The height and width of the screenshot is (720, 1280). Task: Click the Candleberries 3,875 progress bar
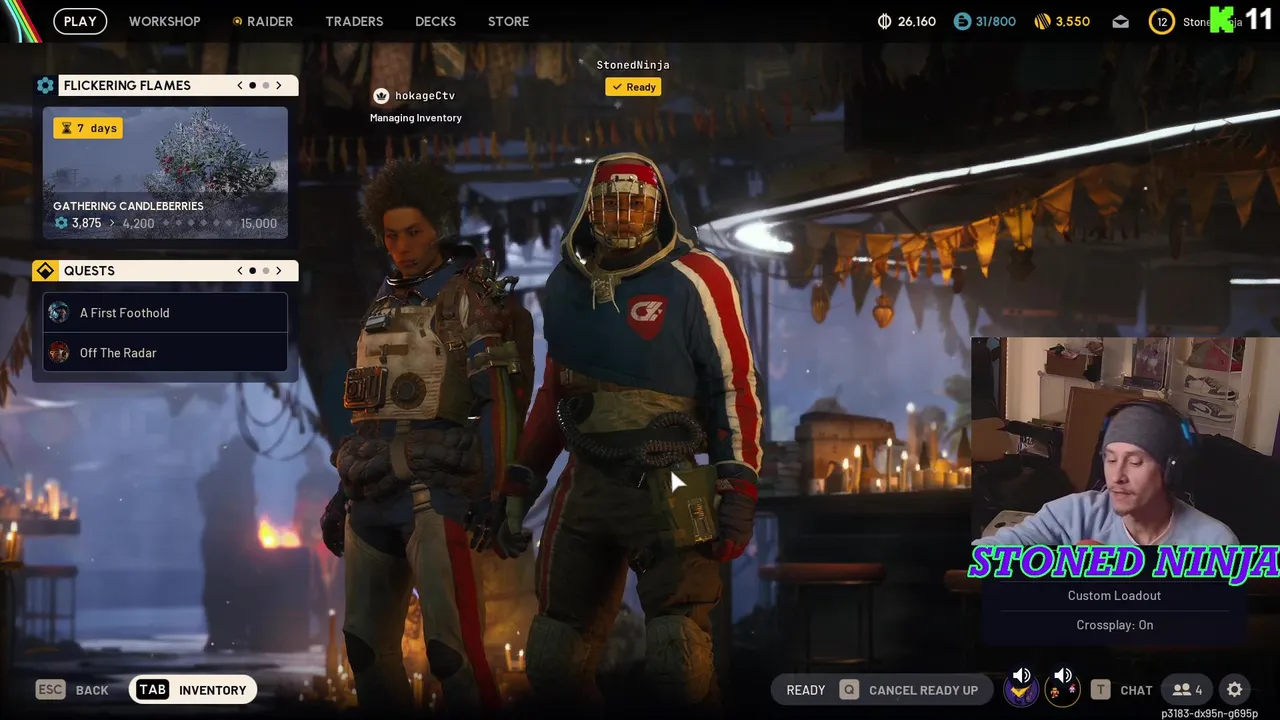[x=165, y=223]
